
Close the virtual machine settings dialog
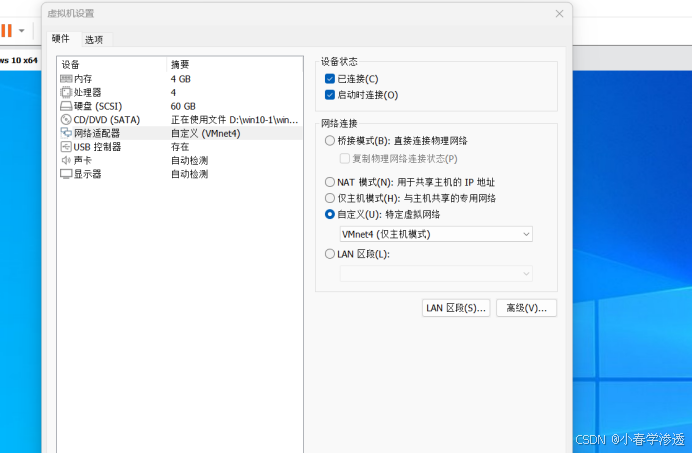tap(559, 14)
